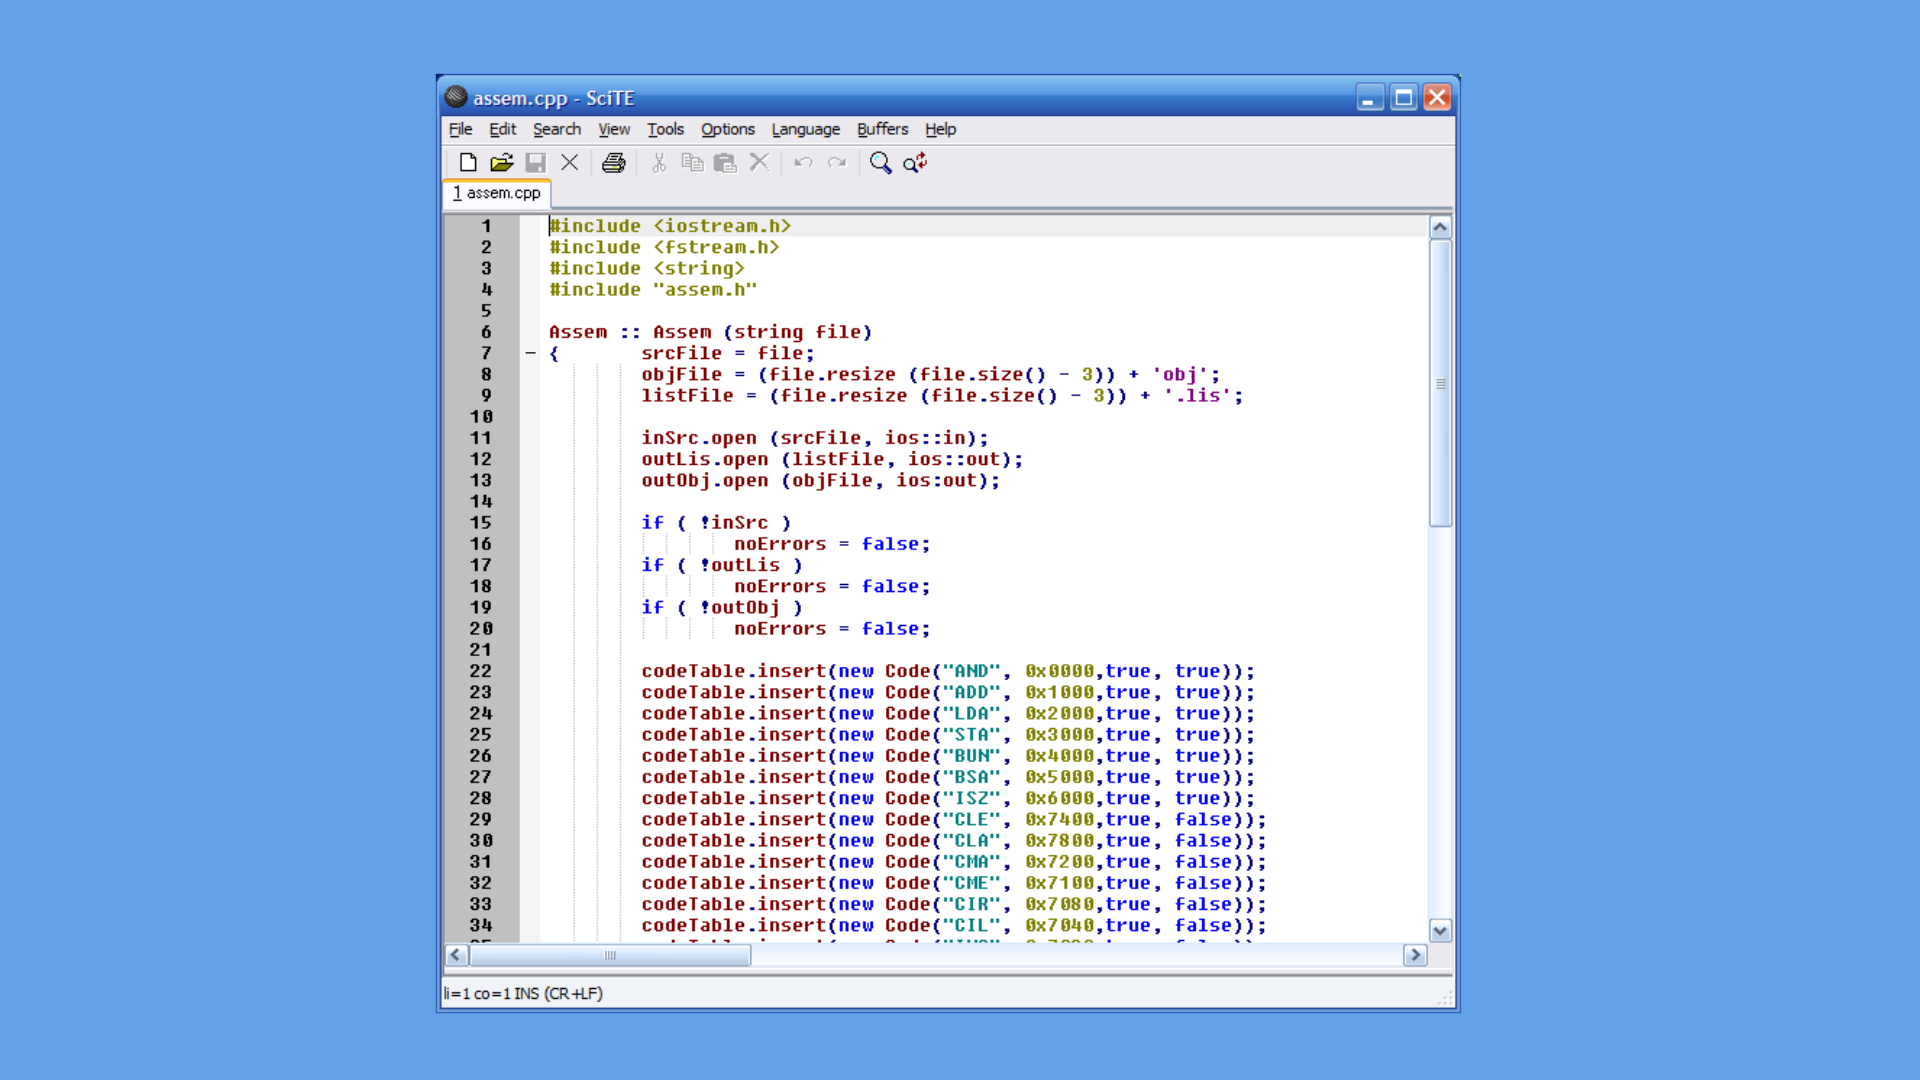The image size is (1920, 1080).
Task: Click the text '#include "assem.h"' on line 4
Action: point(653,289)
